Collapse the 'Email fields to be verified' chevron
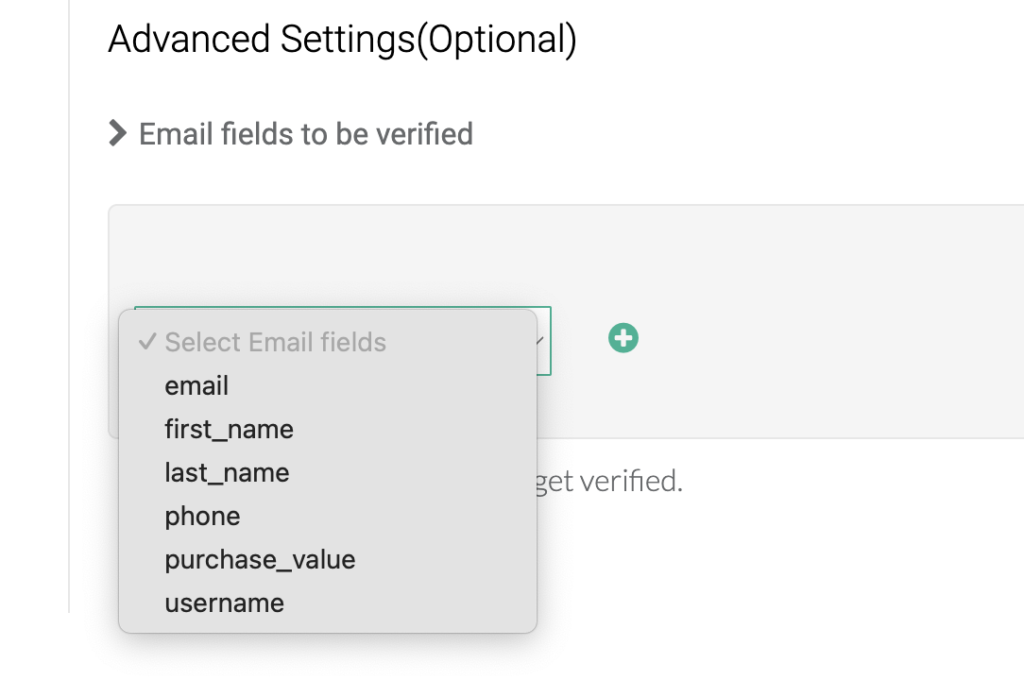 [118, 133]
